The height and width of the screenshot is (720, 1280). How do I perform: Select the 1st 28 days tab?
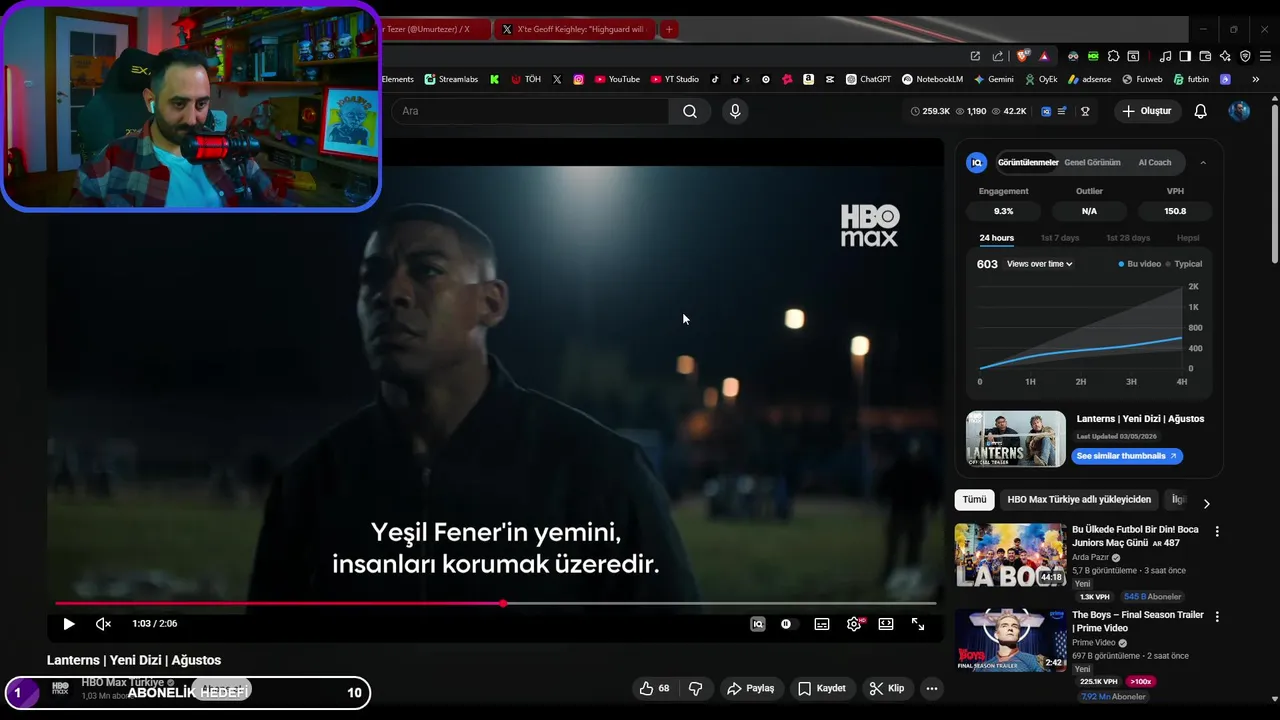tap(1128, 238)
